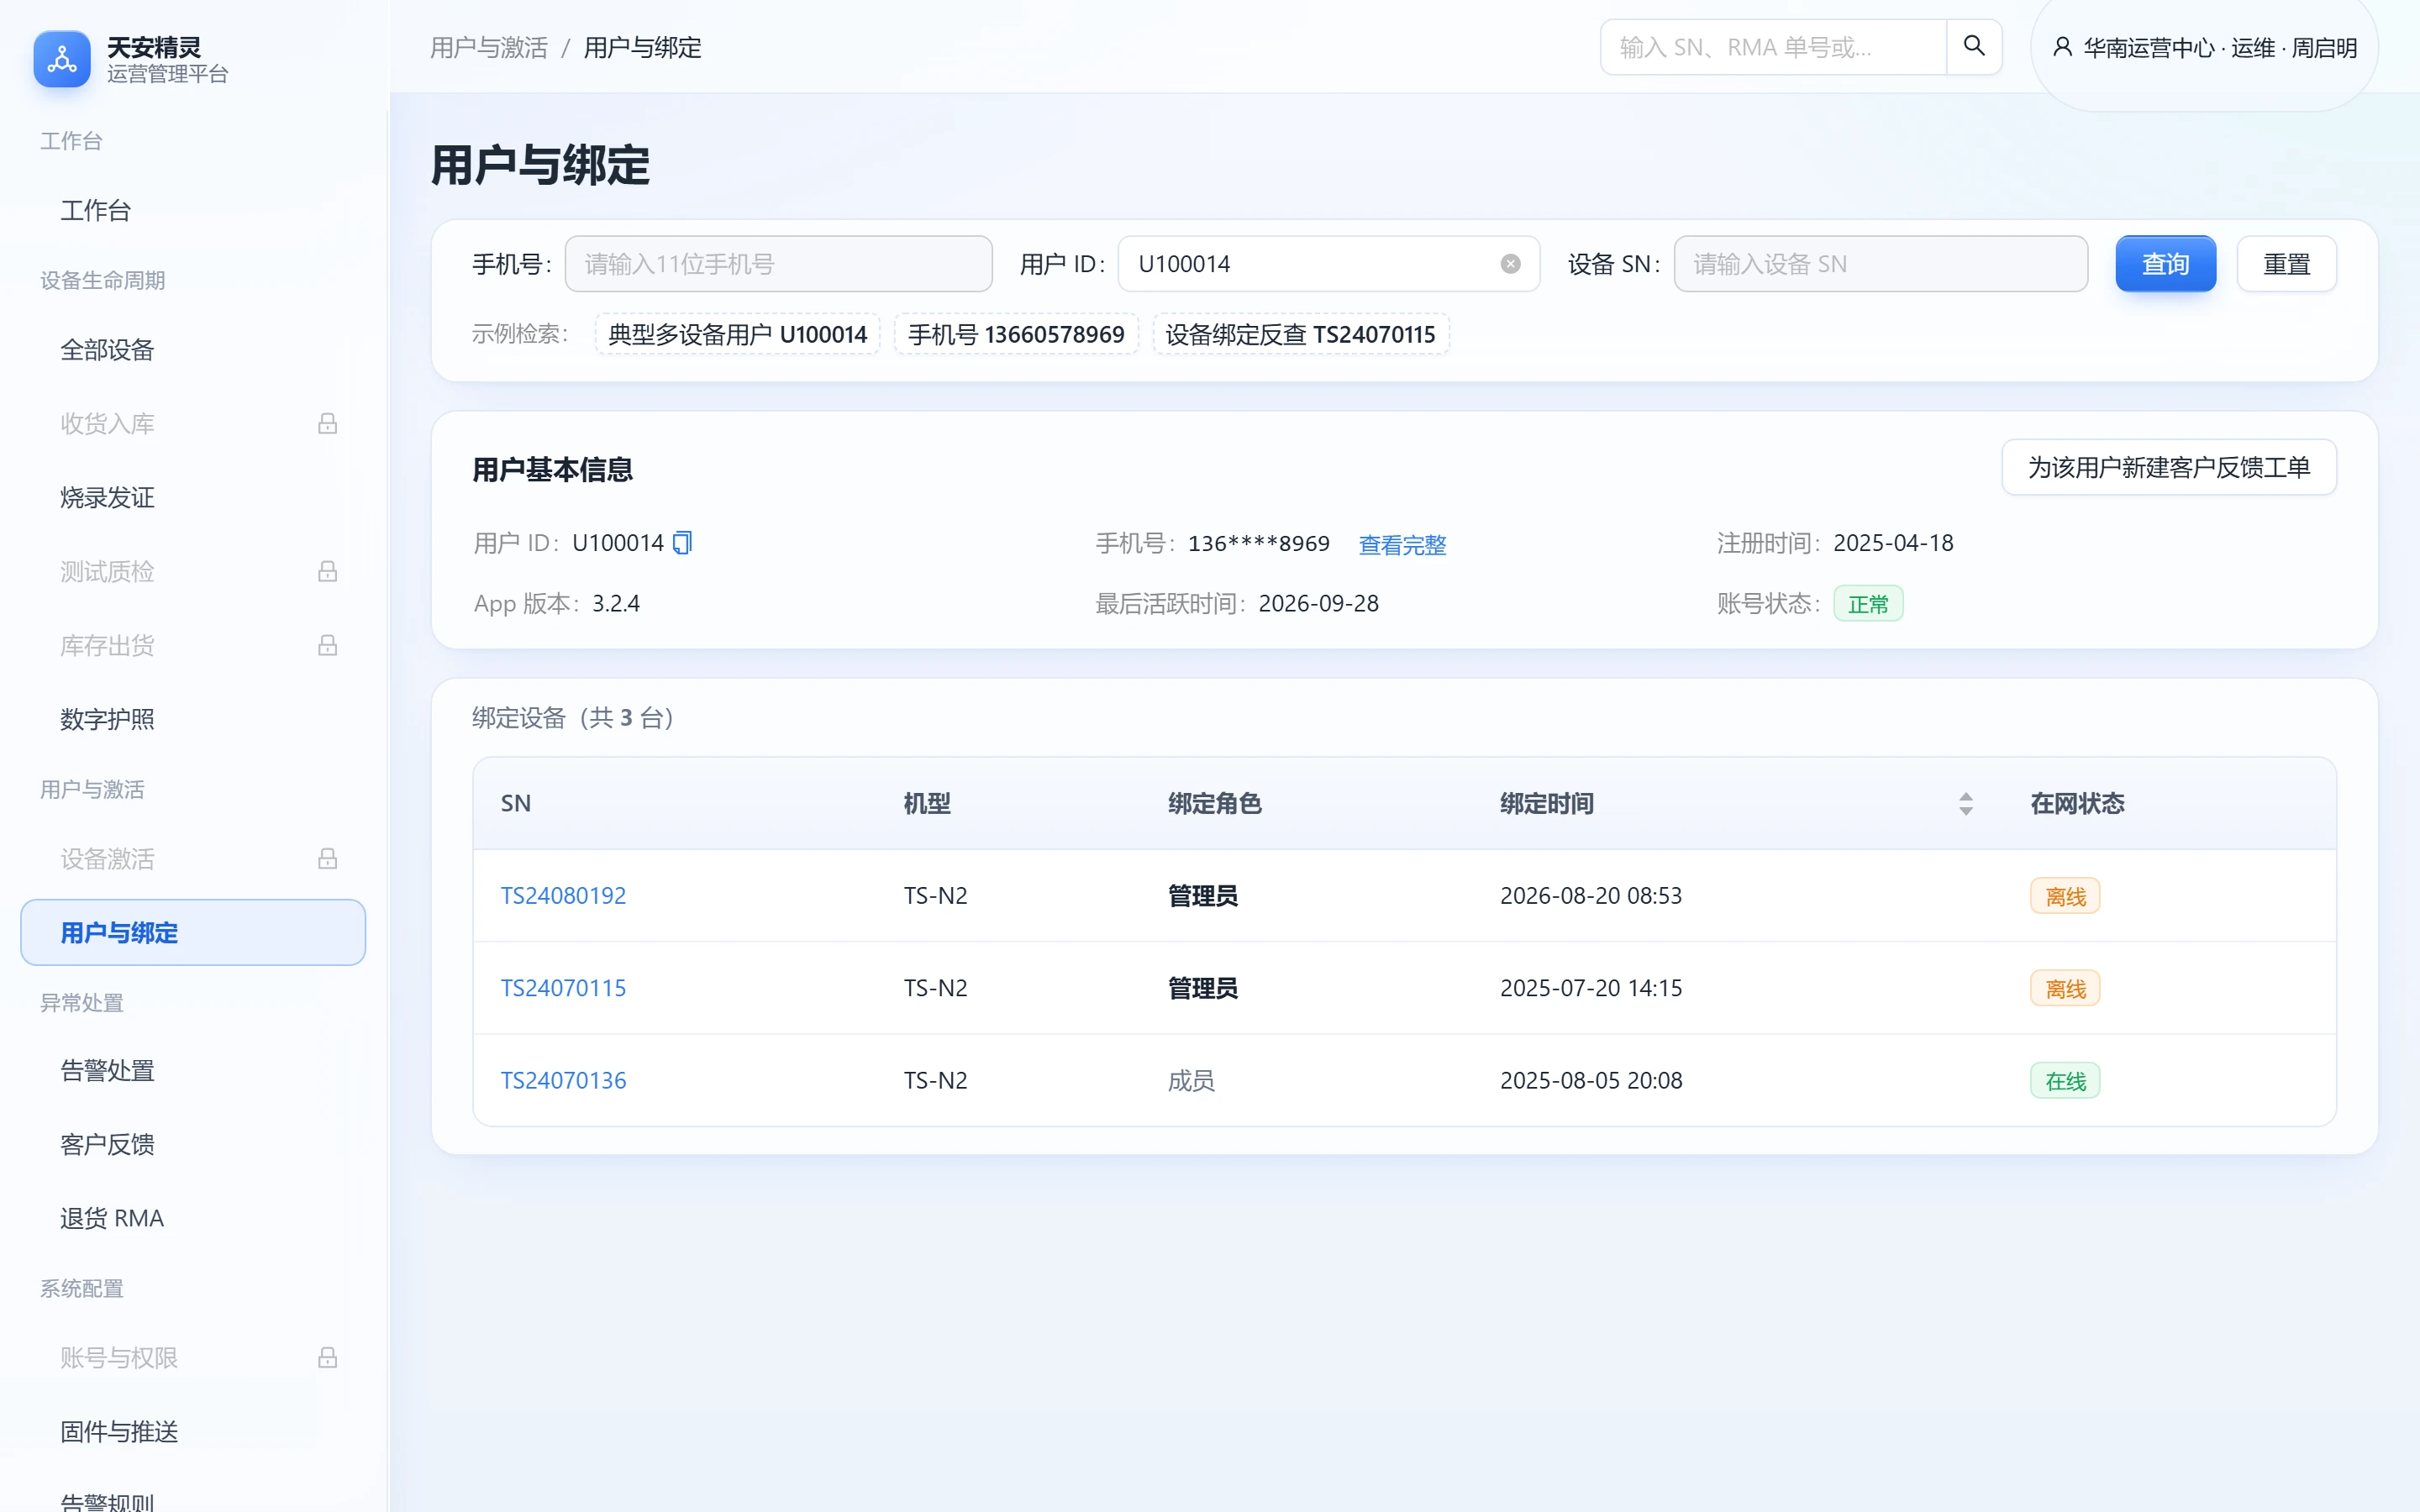Click the search magnifier icon in header

pos(1973,46)
